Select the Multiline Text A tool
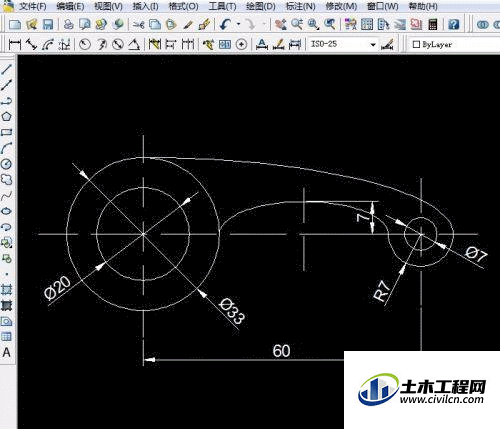The width and height of the screenshot is (500, 429). pyautogui.click(x=7, y=353)
